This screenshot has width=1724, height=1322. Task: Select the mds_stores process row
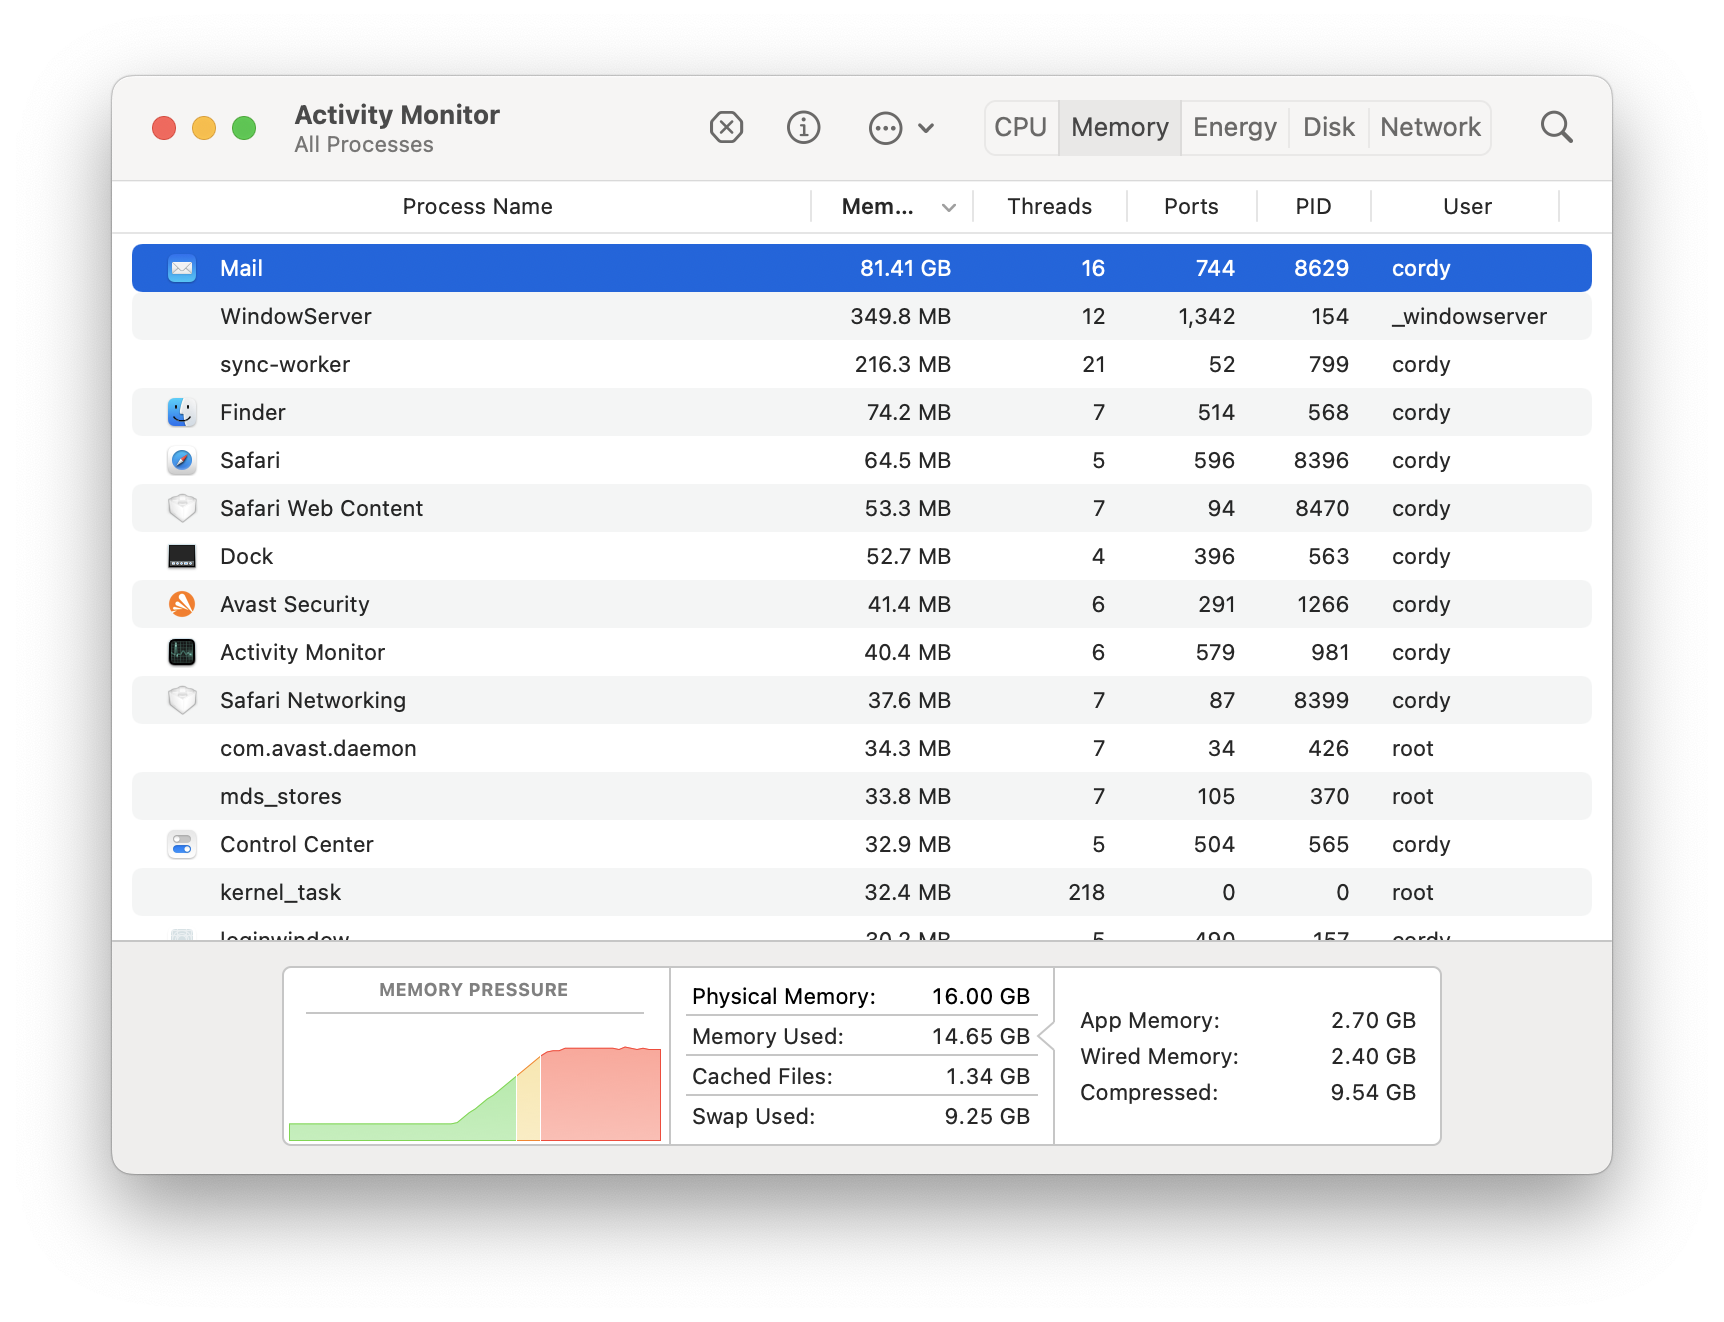click(862, 796)
